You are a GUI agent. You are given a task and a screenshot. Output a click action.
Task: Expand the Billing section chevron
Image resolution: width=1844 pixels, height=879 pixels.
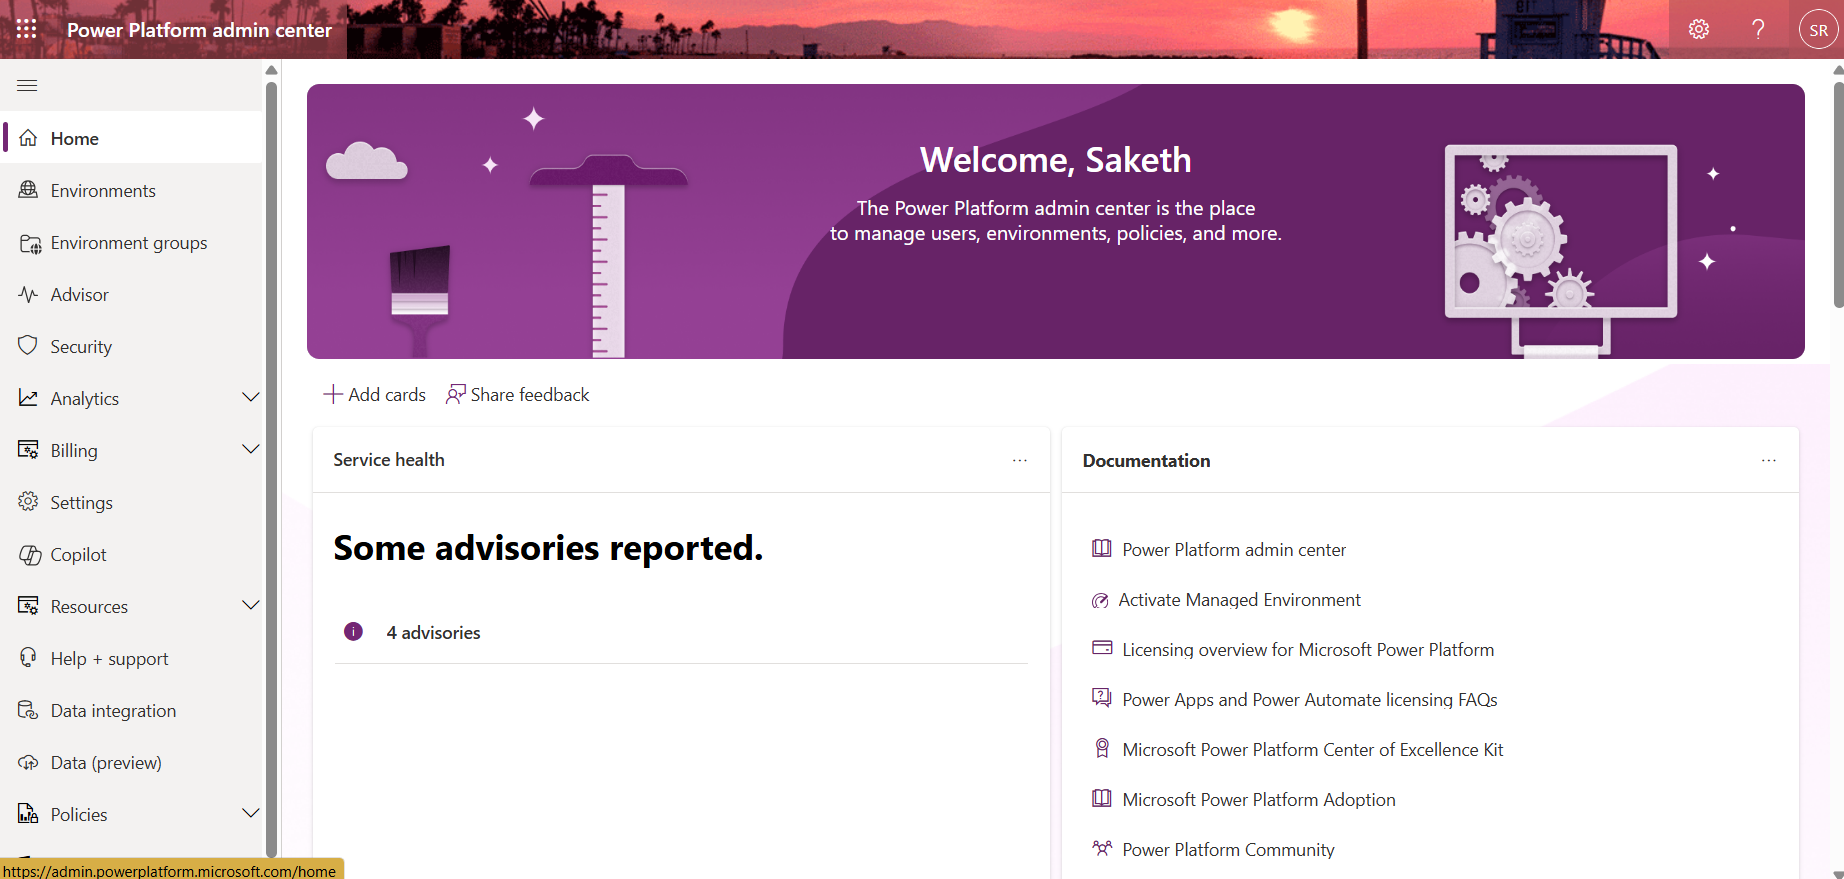(x=251, y=449)
